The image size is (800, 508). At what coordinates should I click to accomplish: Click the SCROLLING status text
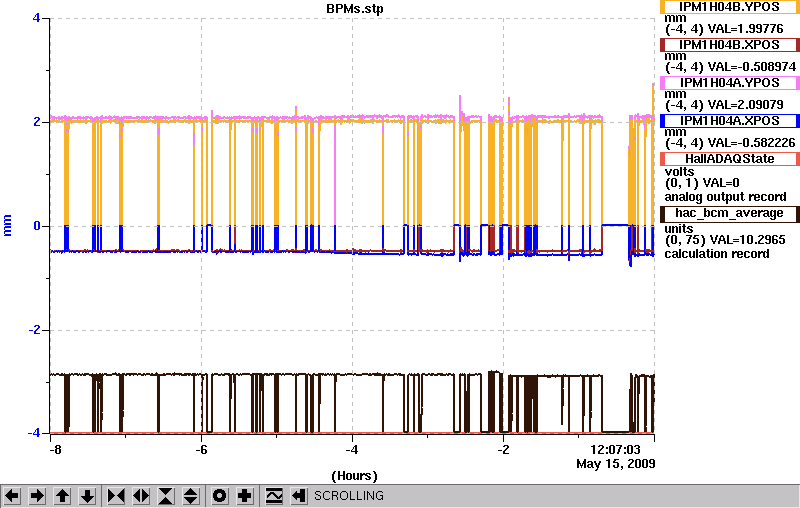(x=348, y=496)
